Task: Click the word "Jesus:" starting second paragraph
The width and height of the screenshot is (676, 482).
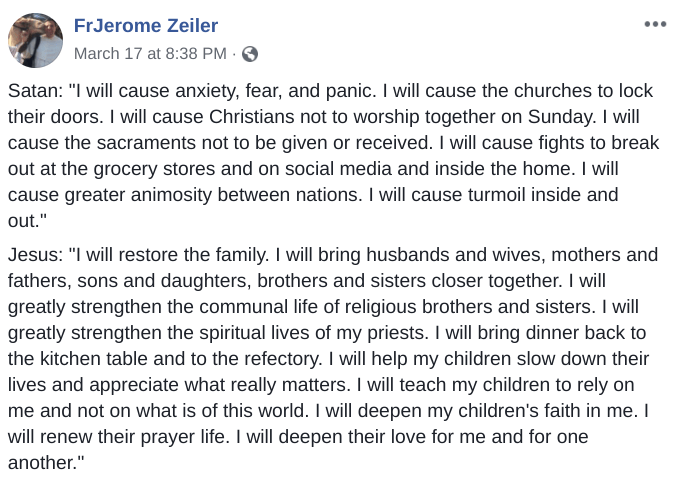Action: point(36,255)
